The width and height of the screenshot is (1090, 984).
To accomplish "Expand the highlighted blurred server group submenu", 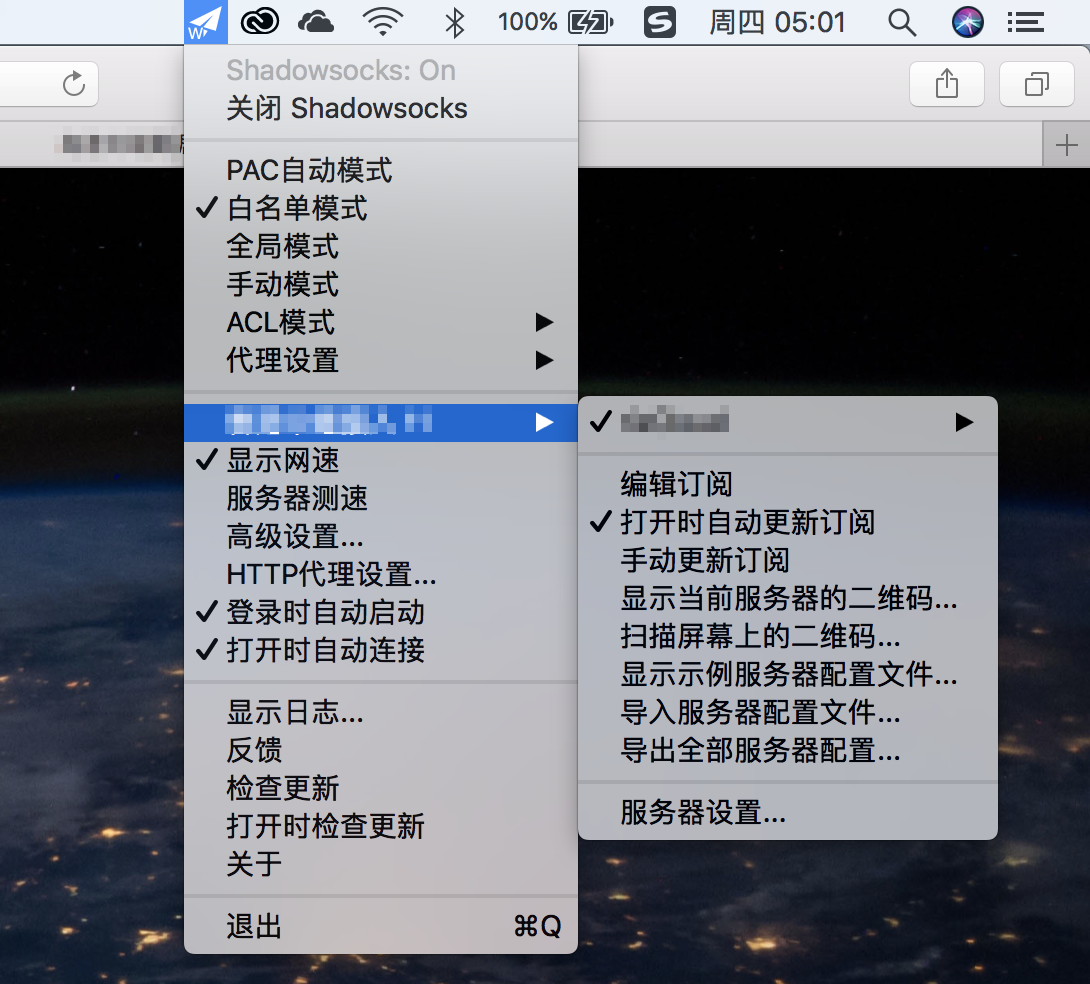I will pos(381,423).
